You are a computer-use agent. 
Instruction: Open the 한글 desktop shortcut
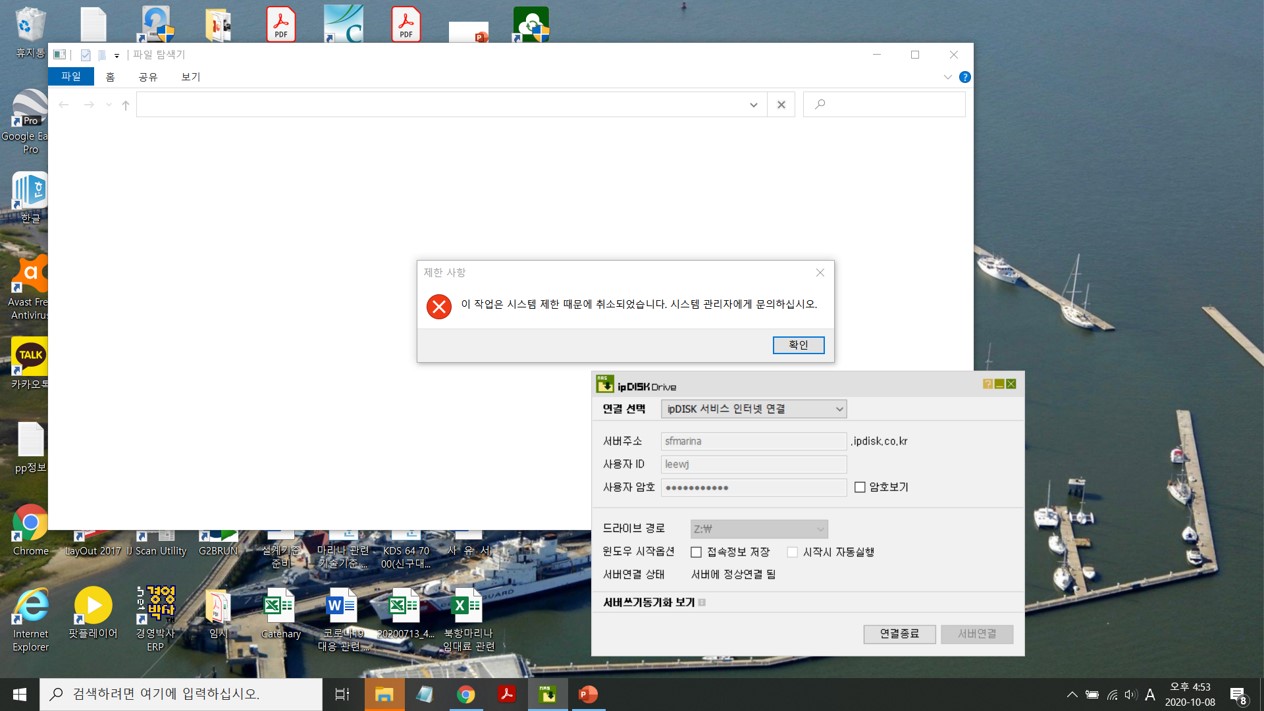tap(30, 197)
